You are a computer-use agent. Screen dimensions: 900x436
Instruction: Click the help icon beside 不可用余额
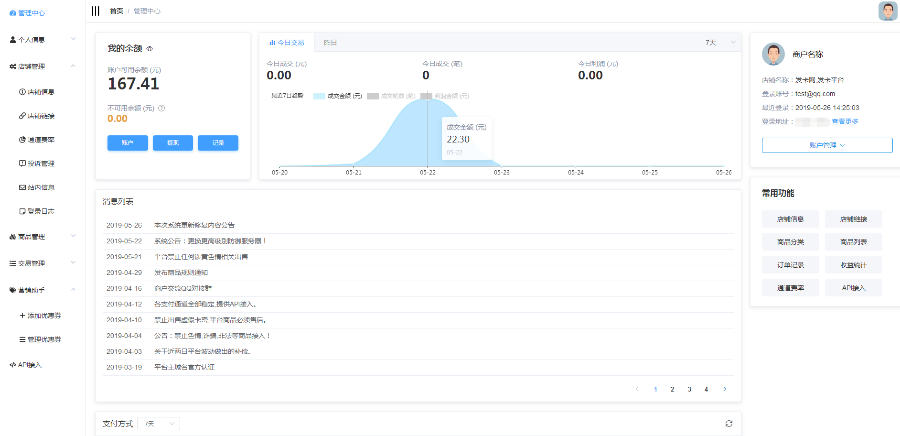coord(161,107)
